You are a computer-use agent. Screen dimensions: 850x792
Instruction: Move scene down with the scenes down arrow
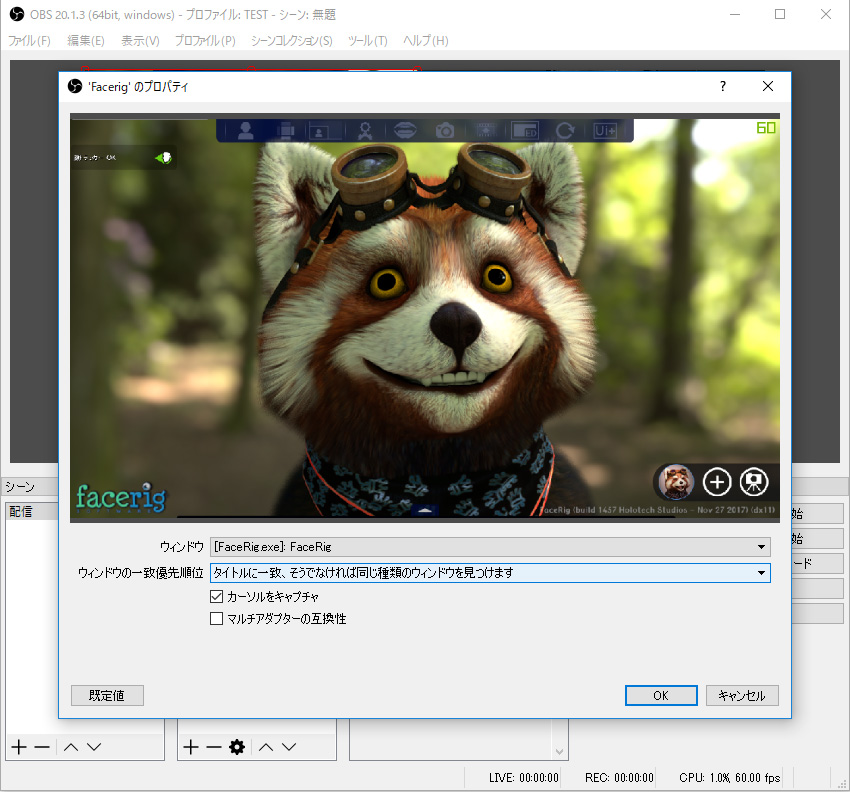(94, 747)
